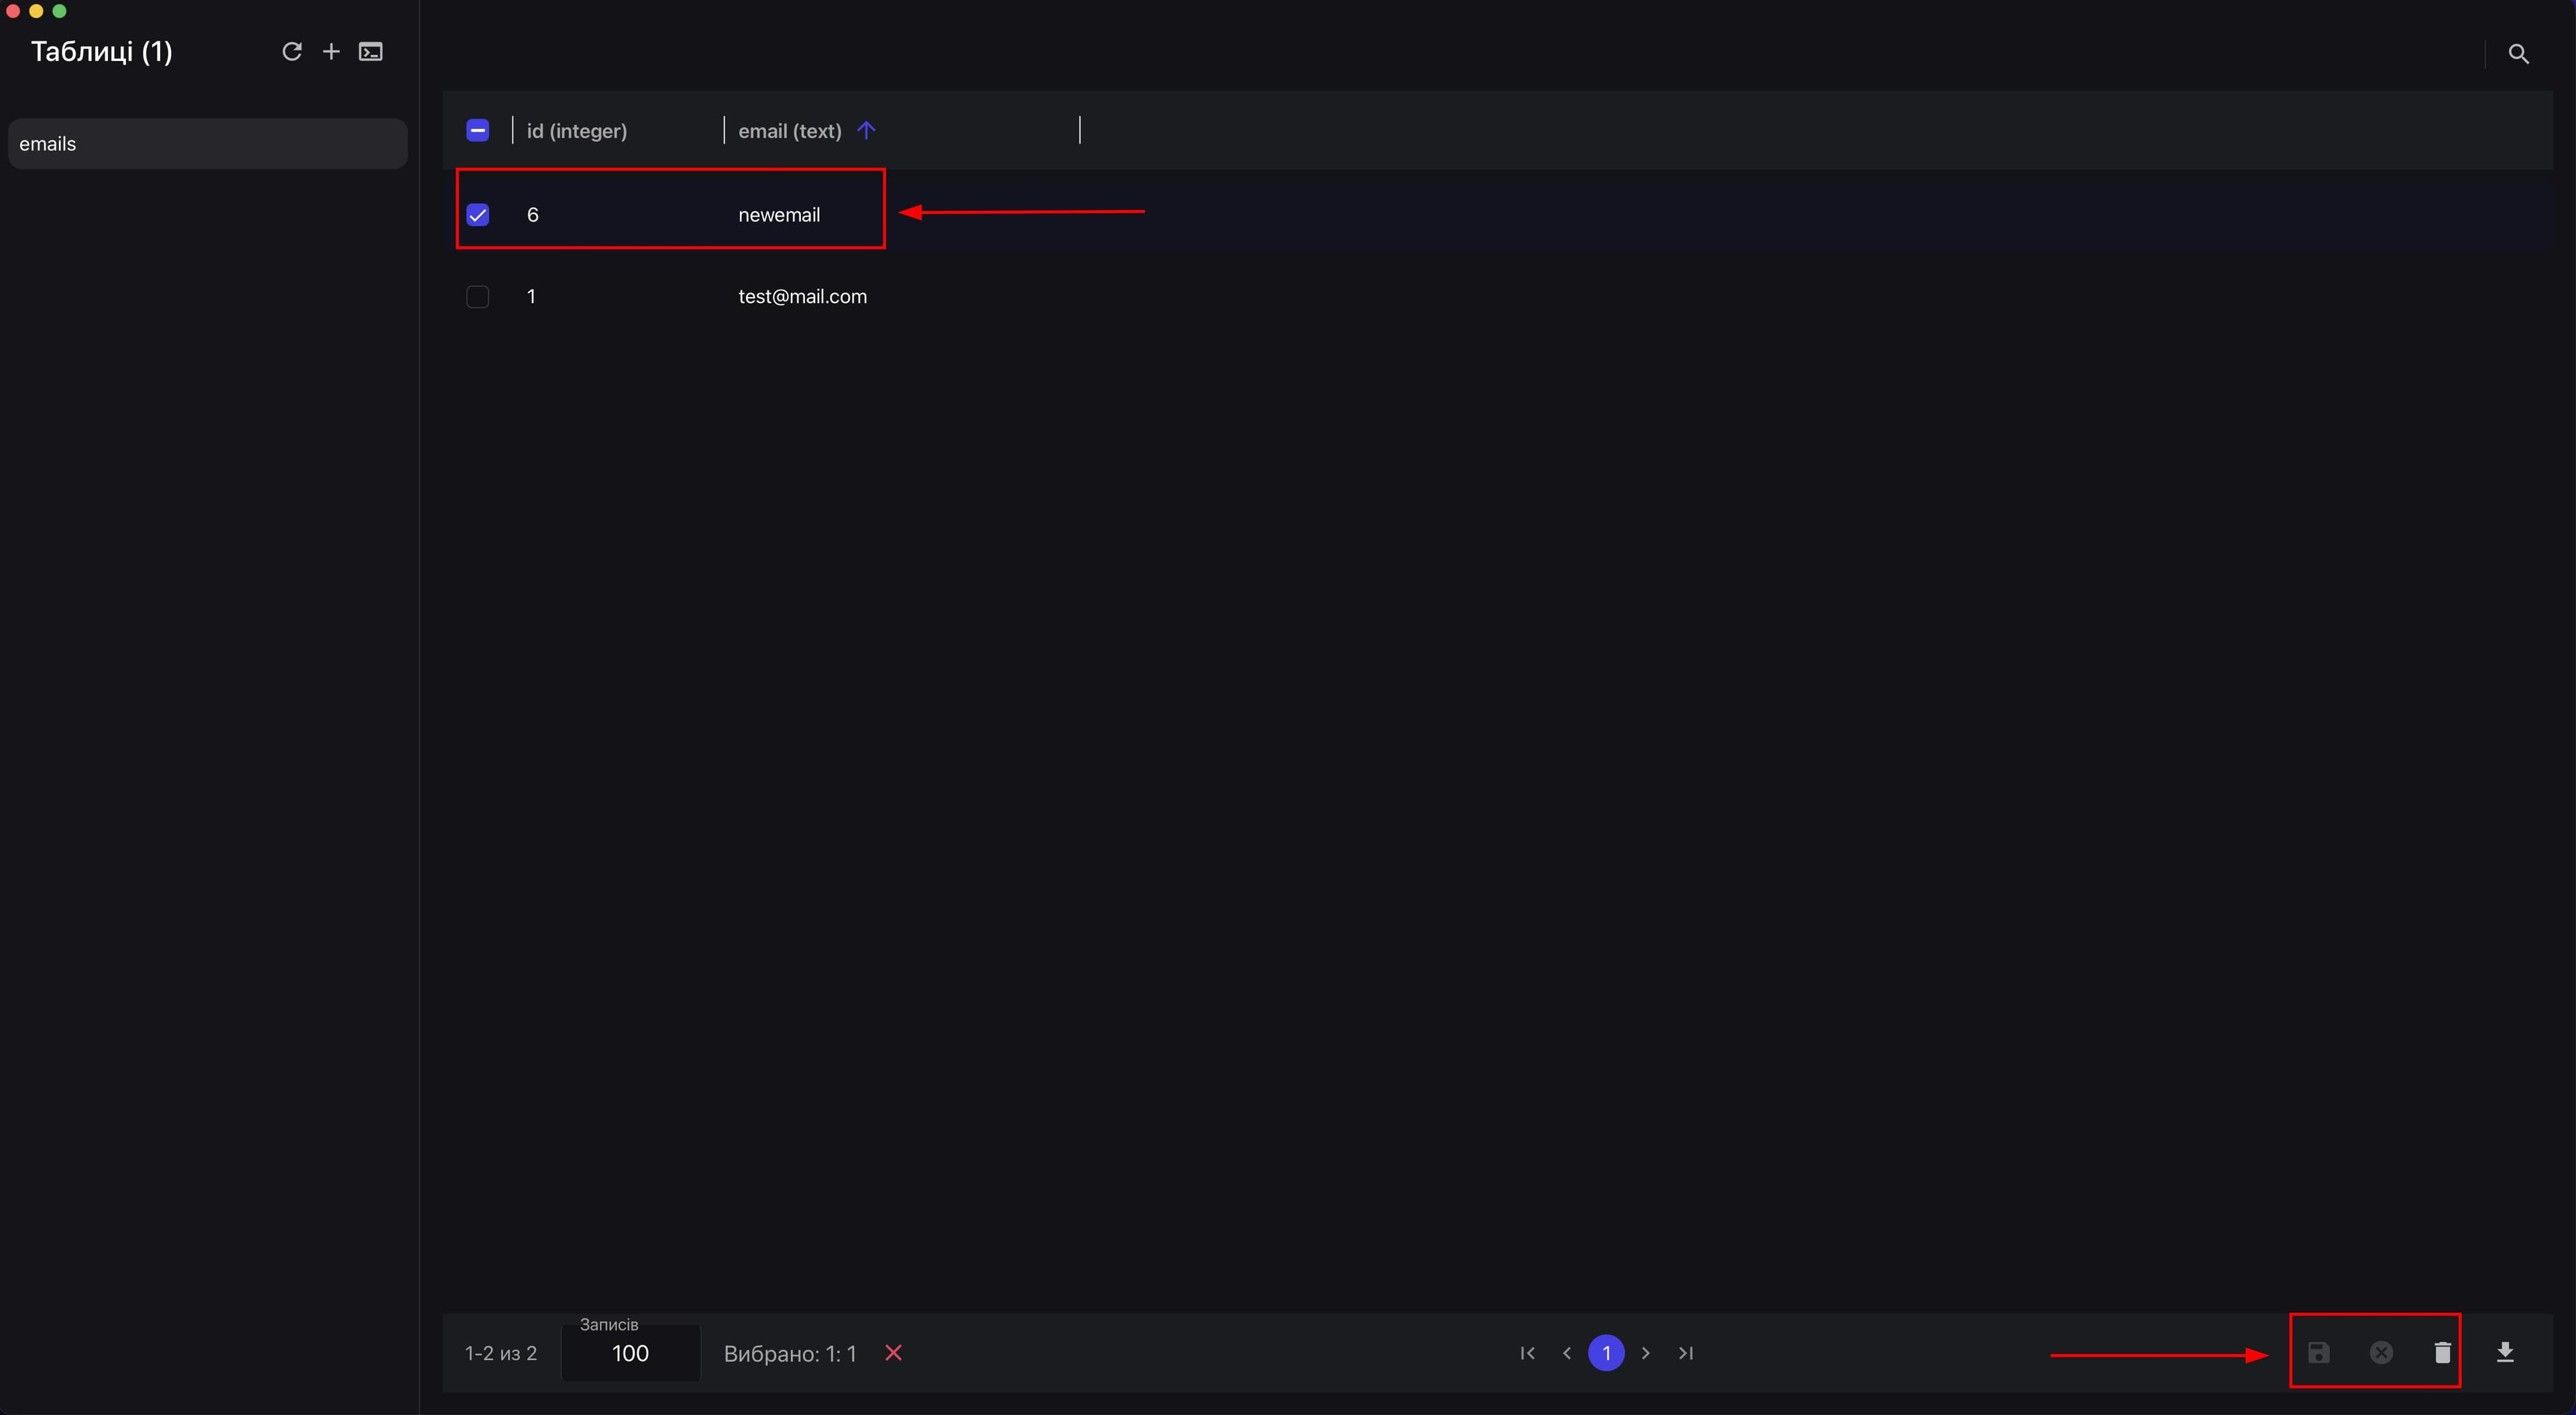The width and height of the screenshot is (2576, 1415).
Task: Open the SQL console icon
Action: pyautogui.click(x=371, y=51)
